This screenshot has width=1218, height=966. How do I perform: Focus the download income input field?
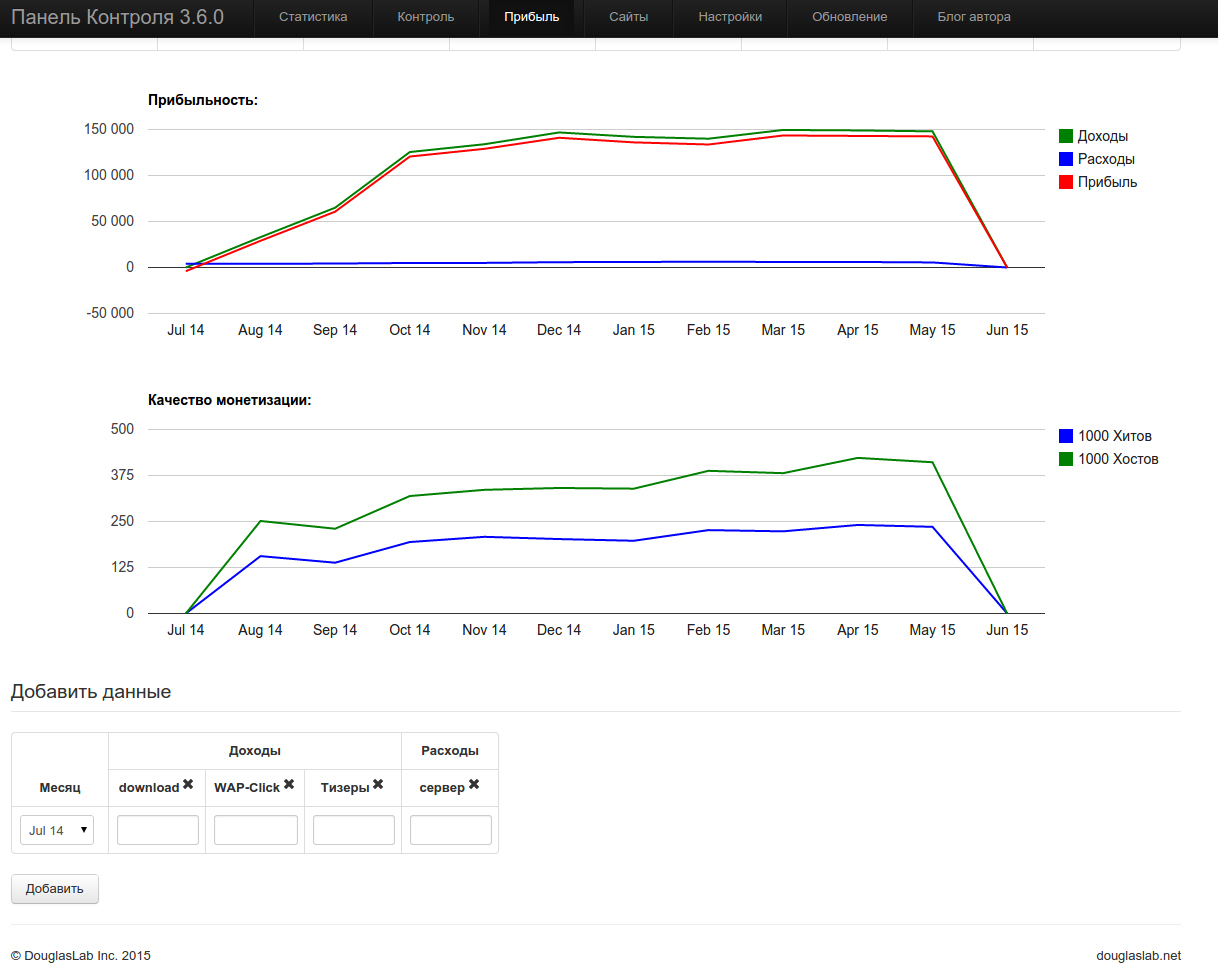click(x=158, y=830)
